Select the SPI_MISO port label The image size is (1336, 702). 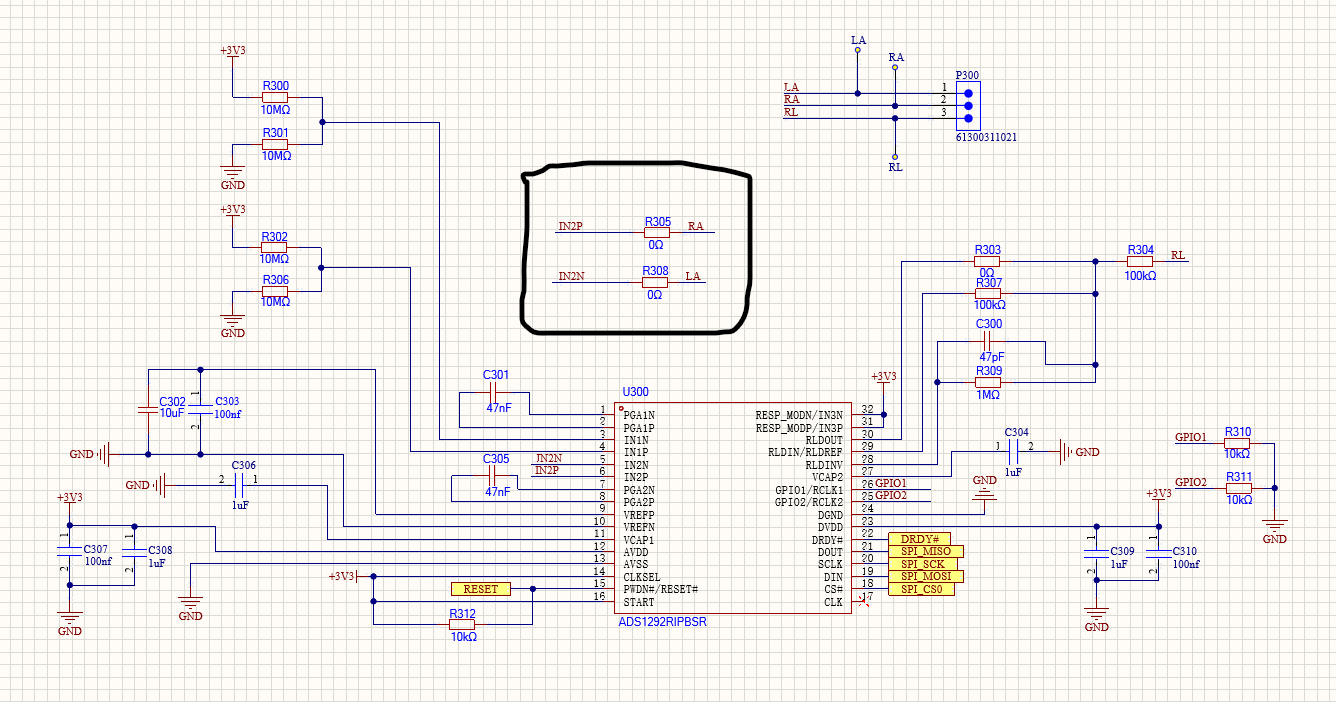[x=925, y=551]
